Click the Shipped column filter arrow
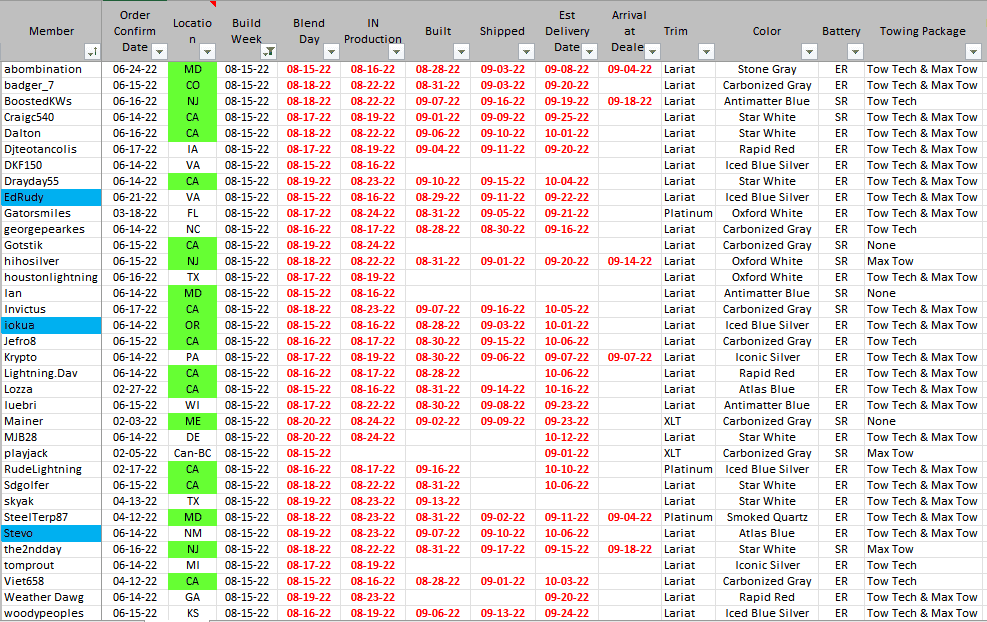 [526, 51]
